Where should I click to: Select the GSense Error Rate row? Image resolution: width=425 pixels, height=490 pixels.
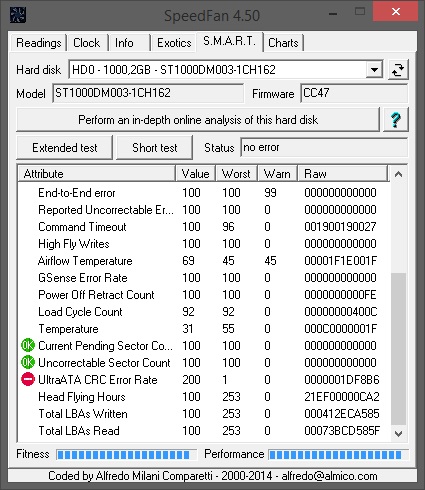(203, 278)
